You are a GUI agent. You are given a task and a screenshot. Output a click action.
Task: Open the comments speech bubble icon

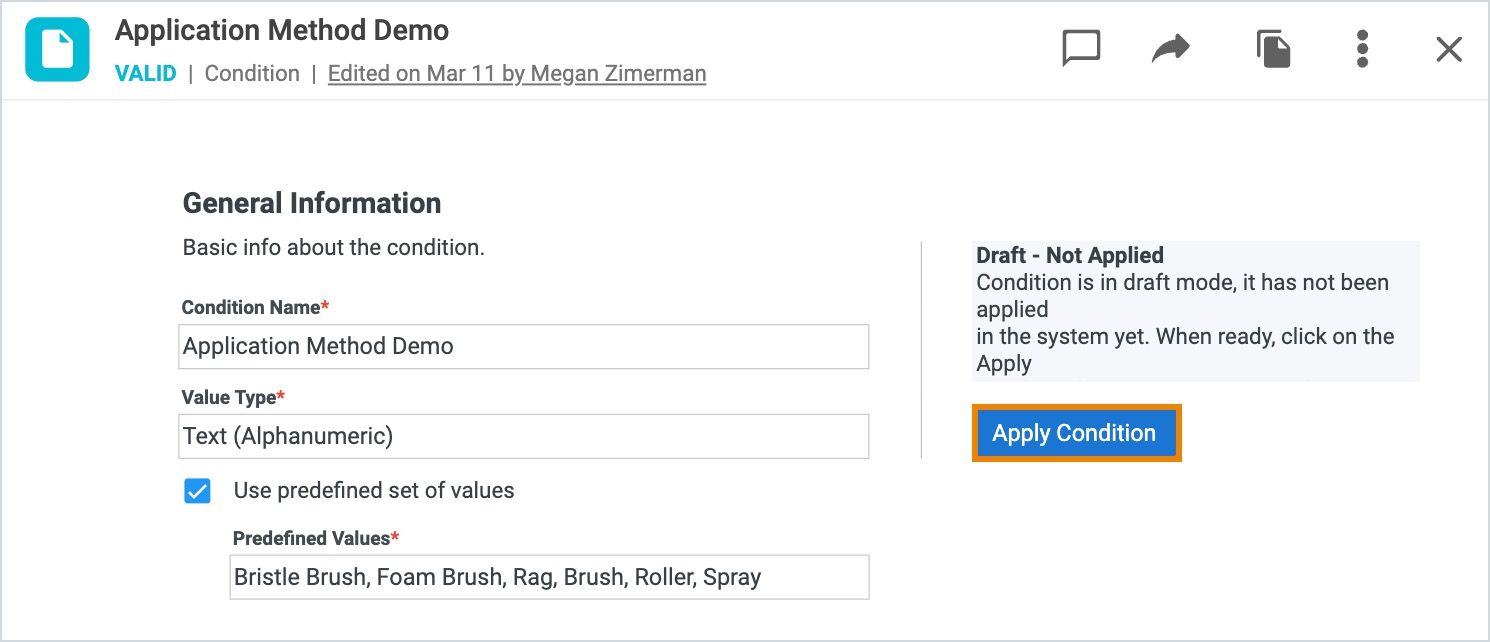click(x=1081, y=48)
